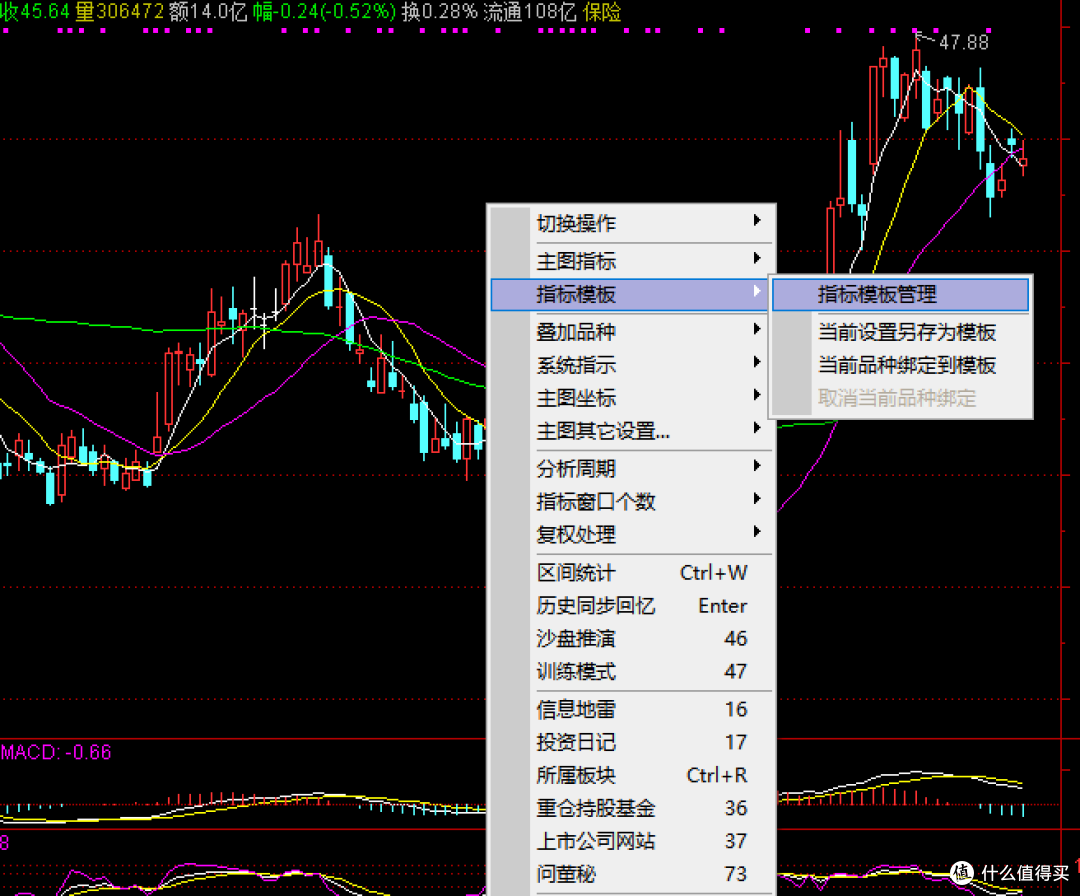This screenshot has height=896, width=1080.
Task: Open the 主图指标 submenu
Action: (632, 260)
